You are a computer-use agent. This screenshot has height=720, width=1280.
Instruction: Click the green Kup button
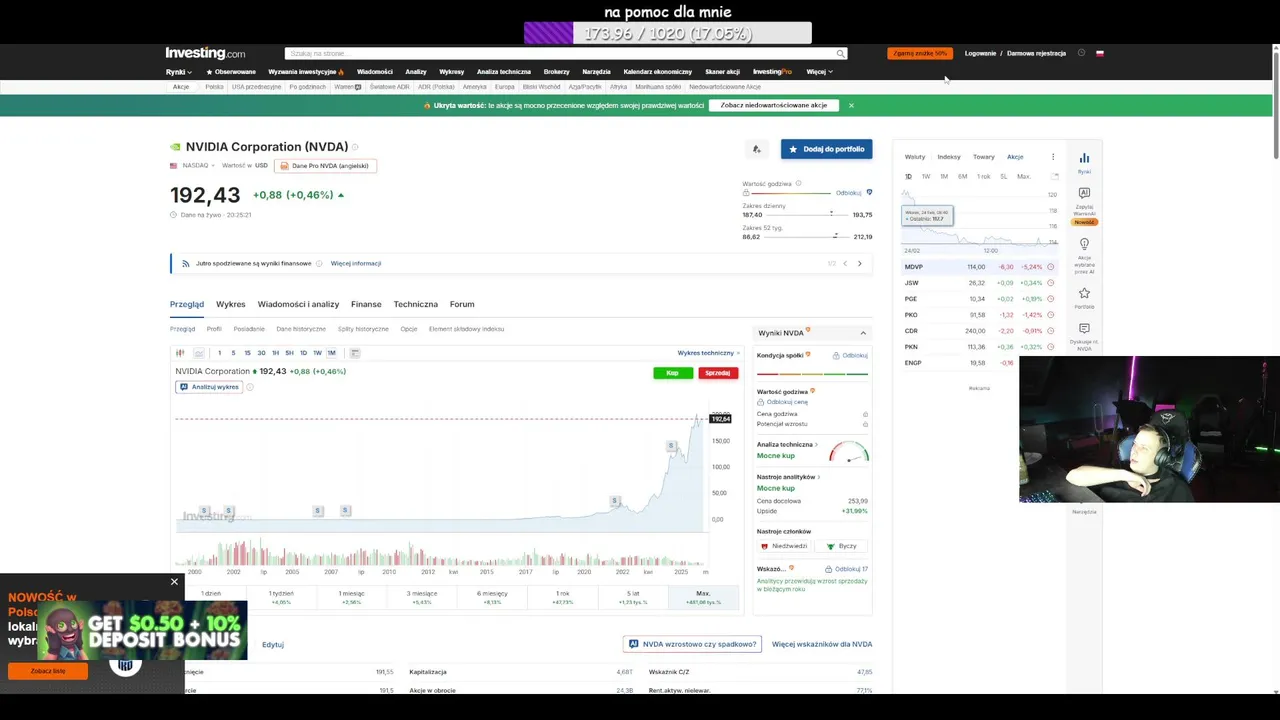click(673, 373)
